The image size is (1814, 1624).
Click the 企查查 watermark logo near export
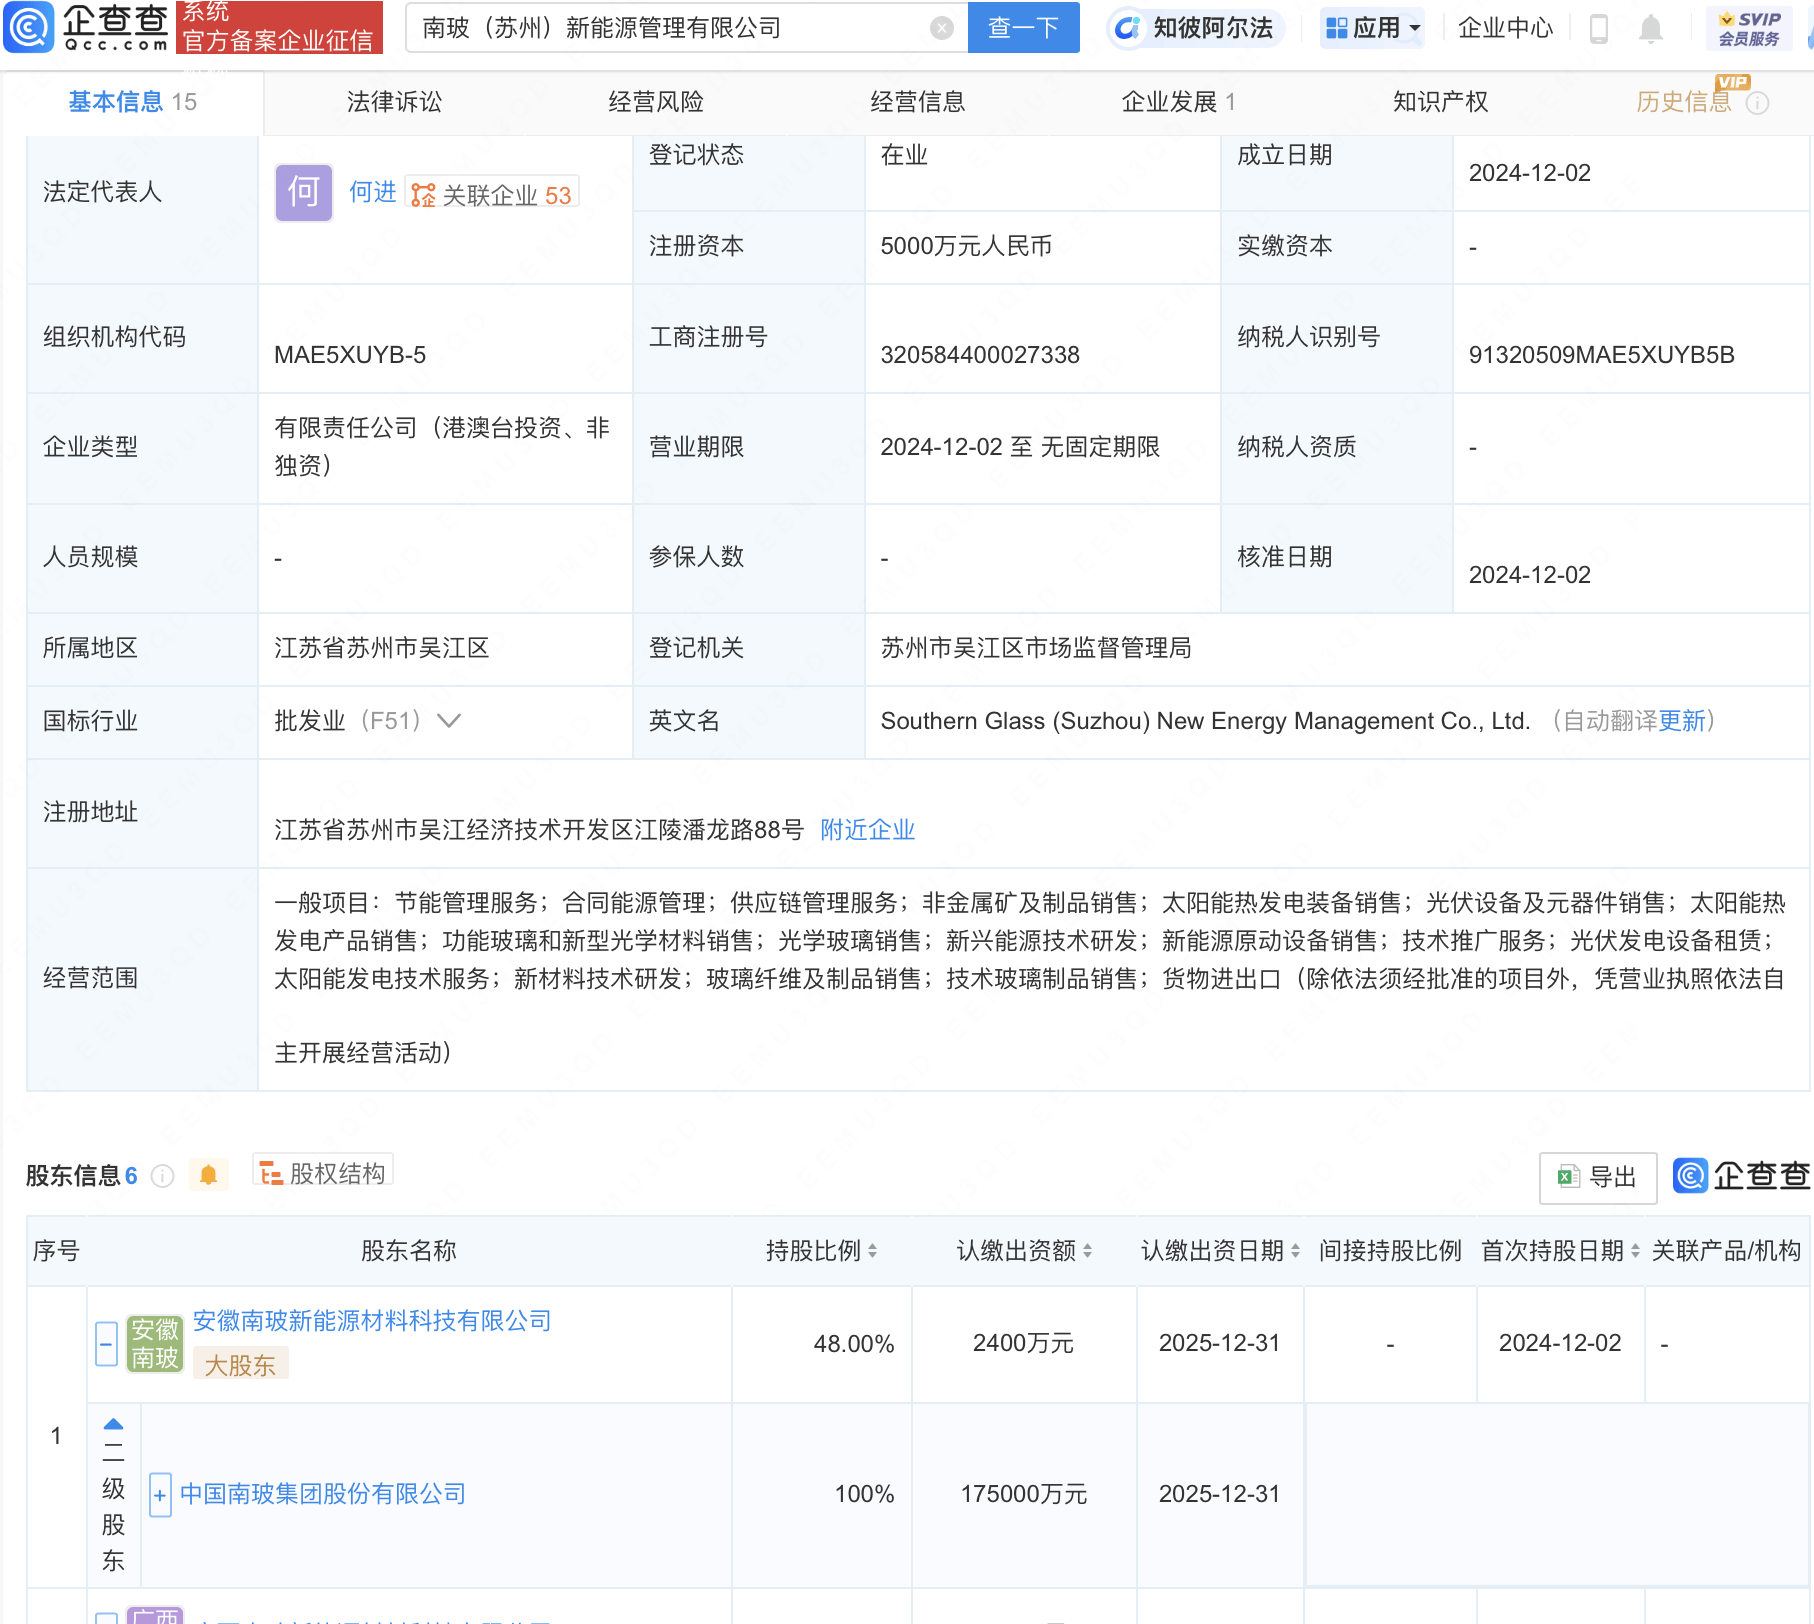(1742, 1176)
